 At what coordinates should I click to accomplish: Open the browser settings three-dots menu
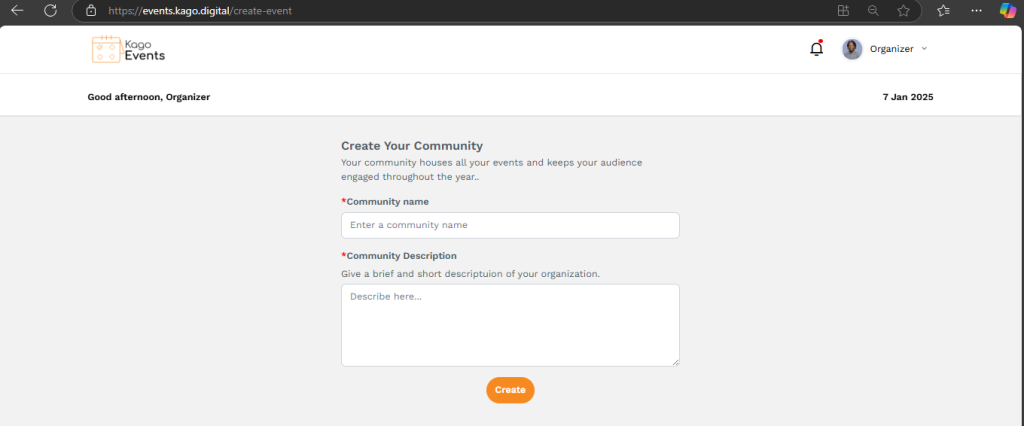coord(976,10)
